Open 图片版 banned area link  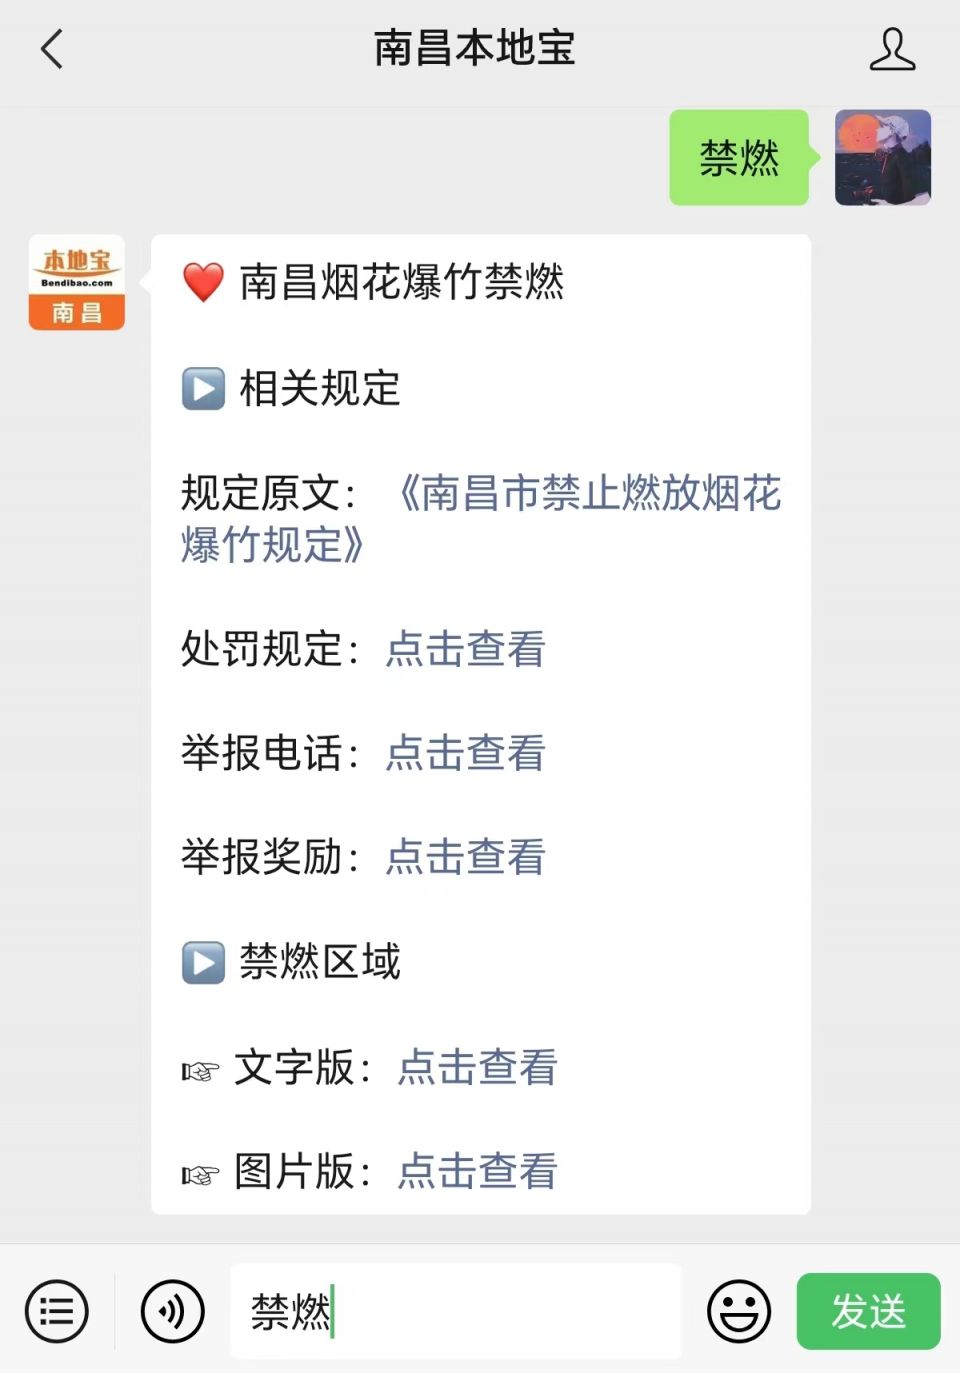[478, 1171]
